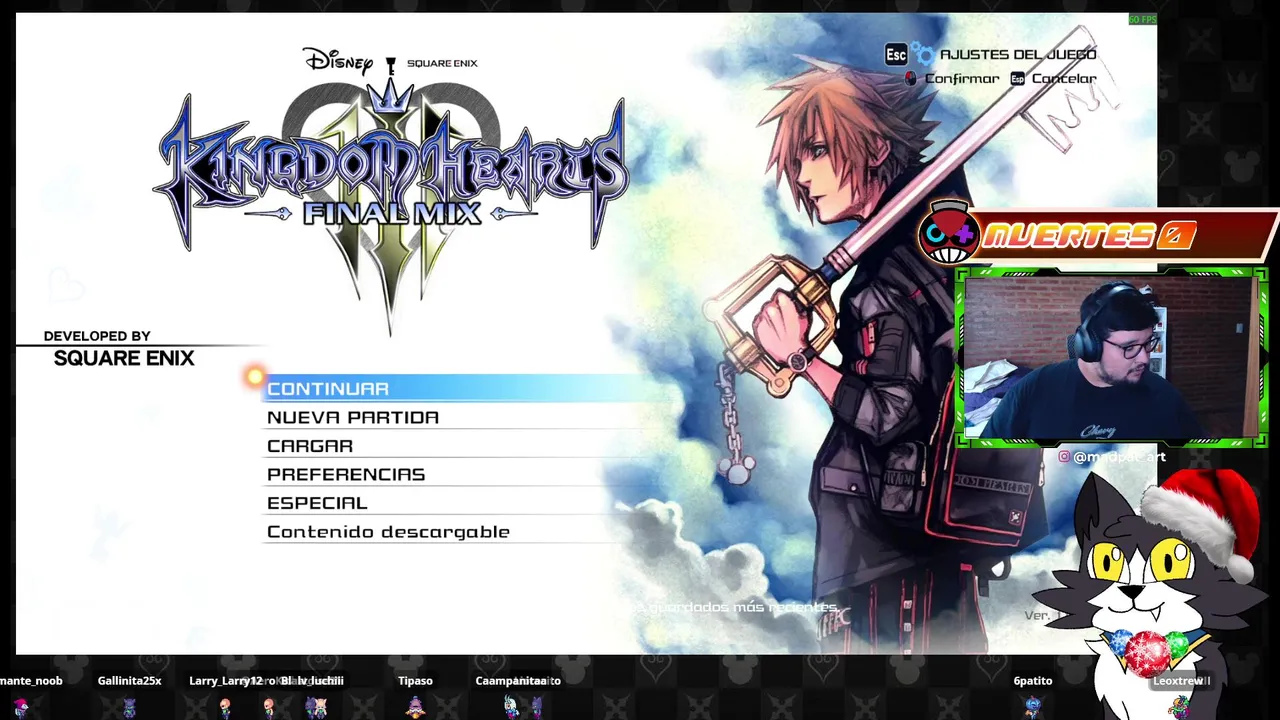Viewport: 1280px width, 720px height.
Task: Click the red mascot icon beside MUERTES
Action: point(948,233)
